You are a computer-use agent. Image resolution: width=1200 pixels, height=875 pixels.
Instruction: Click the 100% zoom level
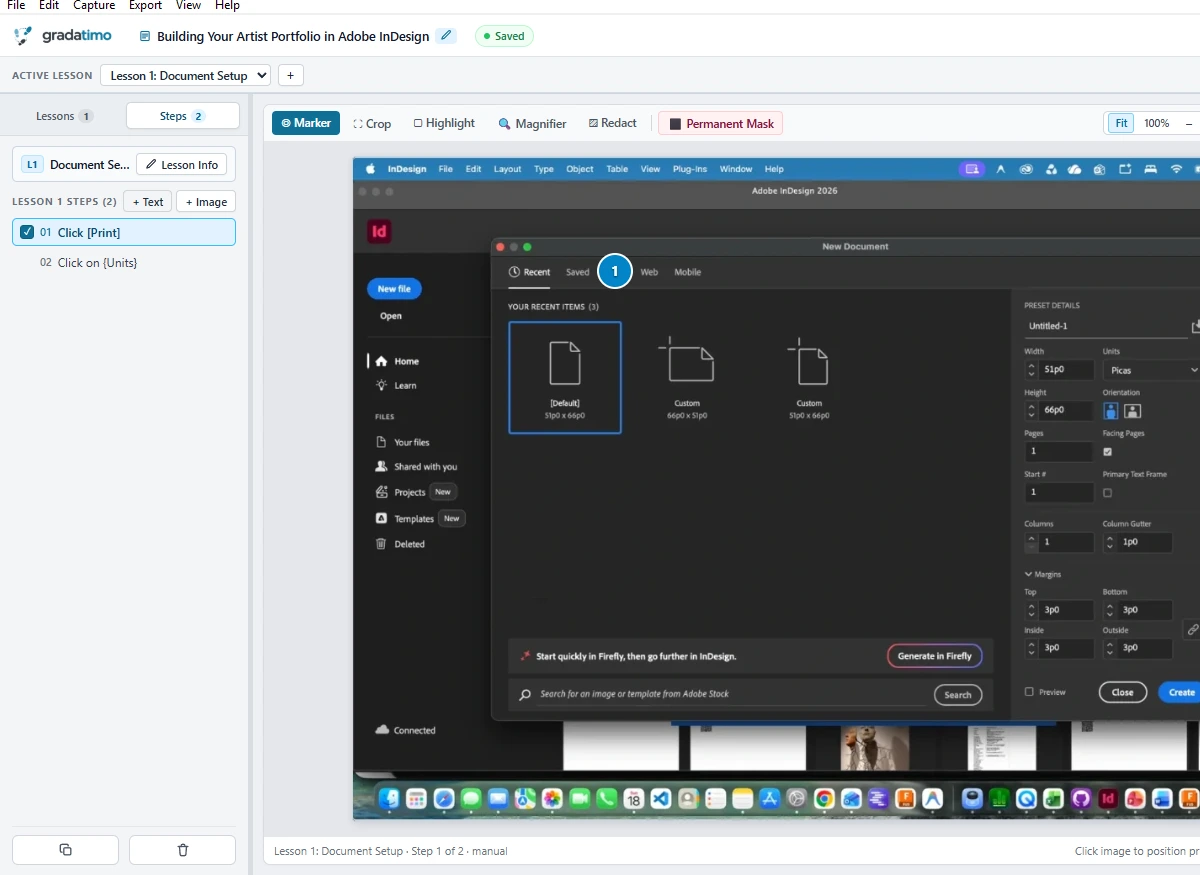pyautogui.click(x=1157, y=123)
